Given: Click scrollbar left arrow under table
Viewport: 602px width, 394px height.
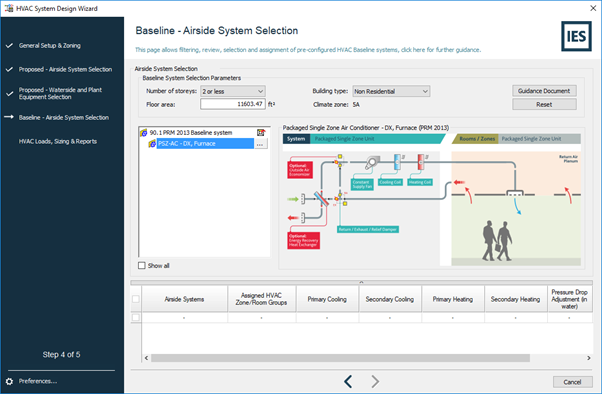Looking at the screenshot, I should point(146,358).
